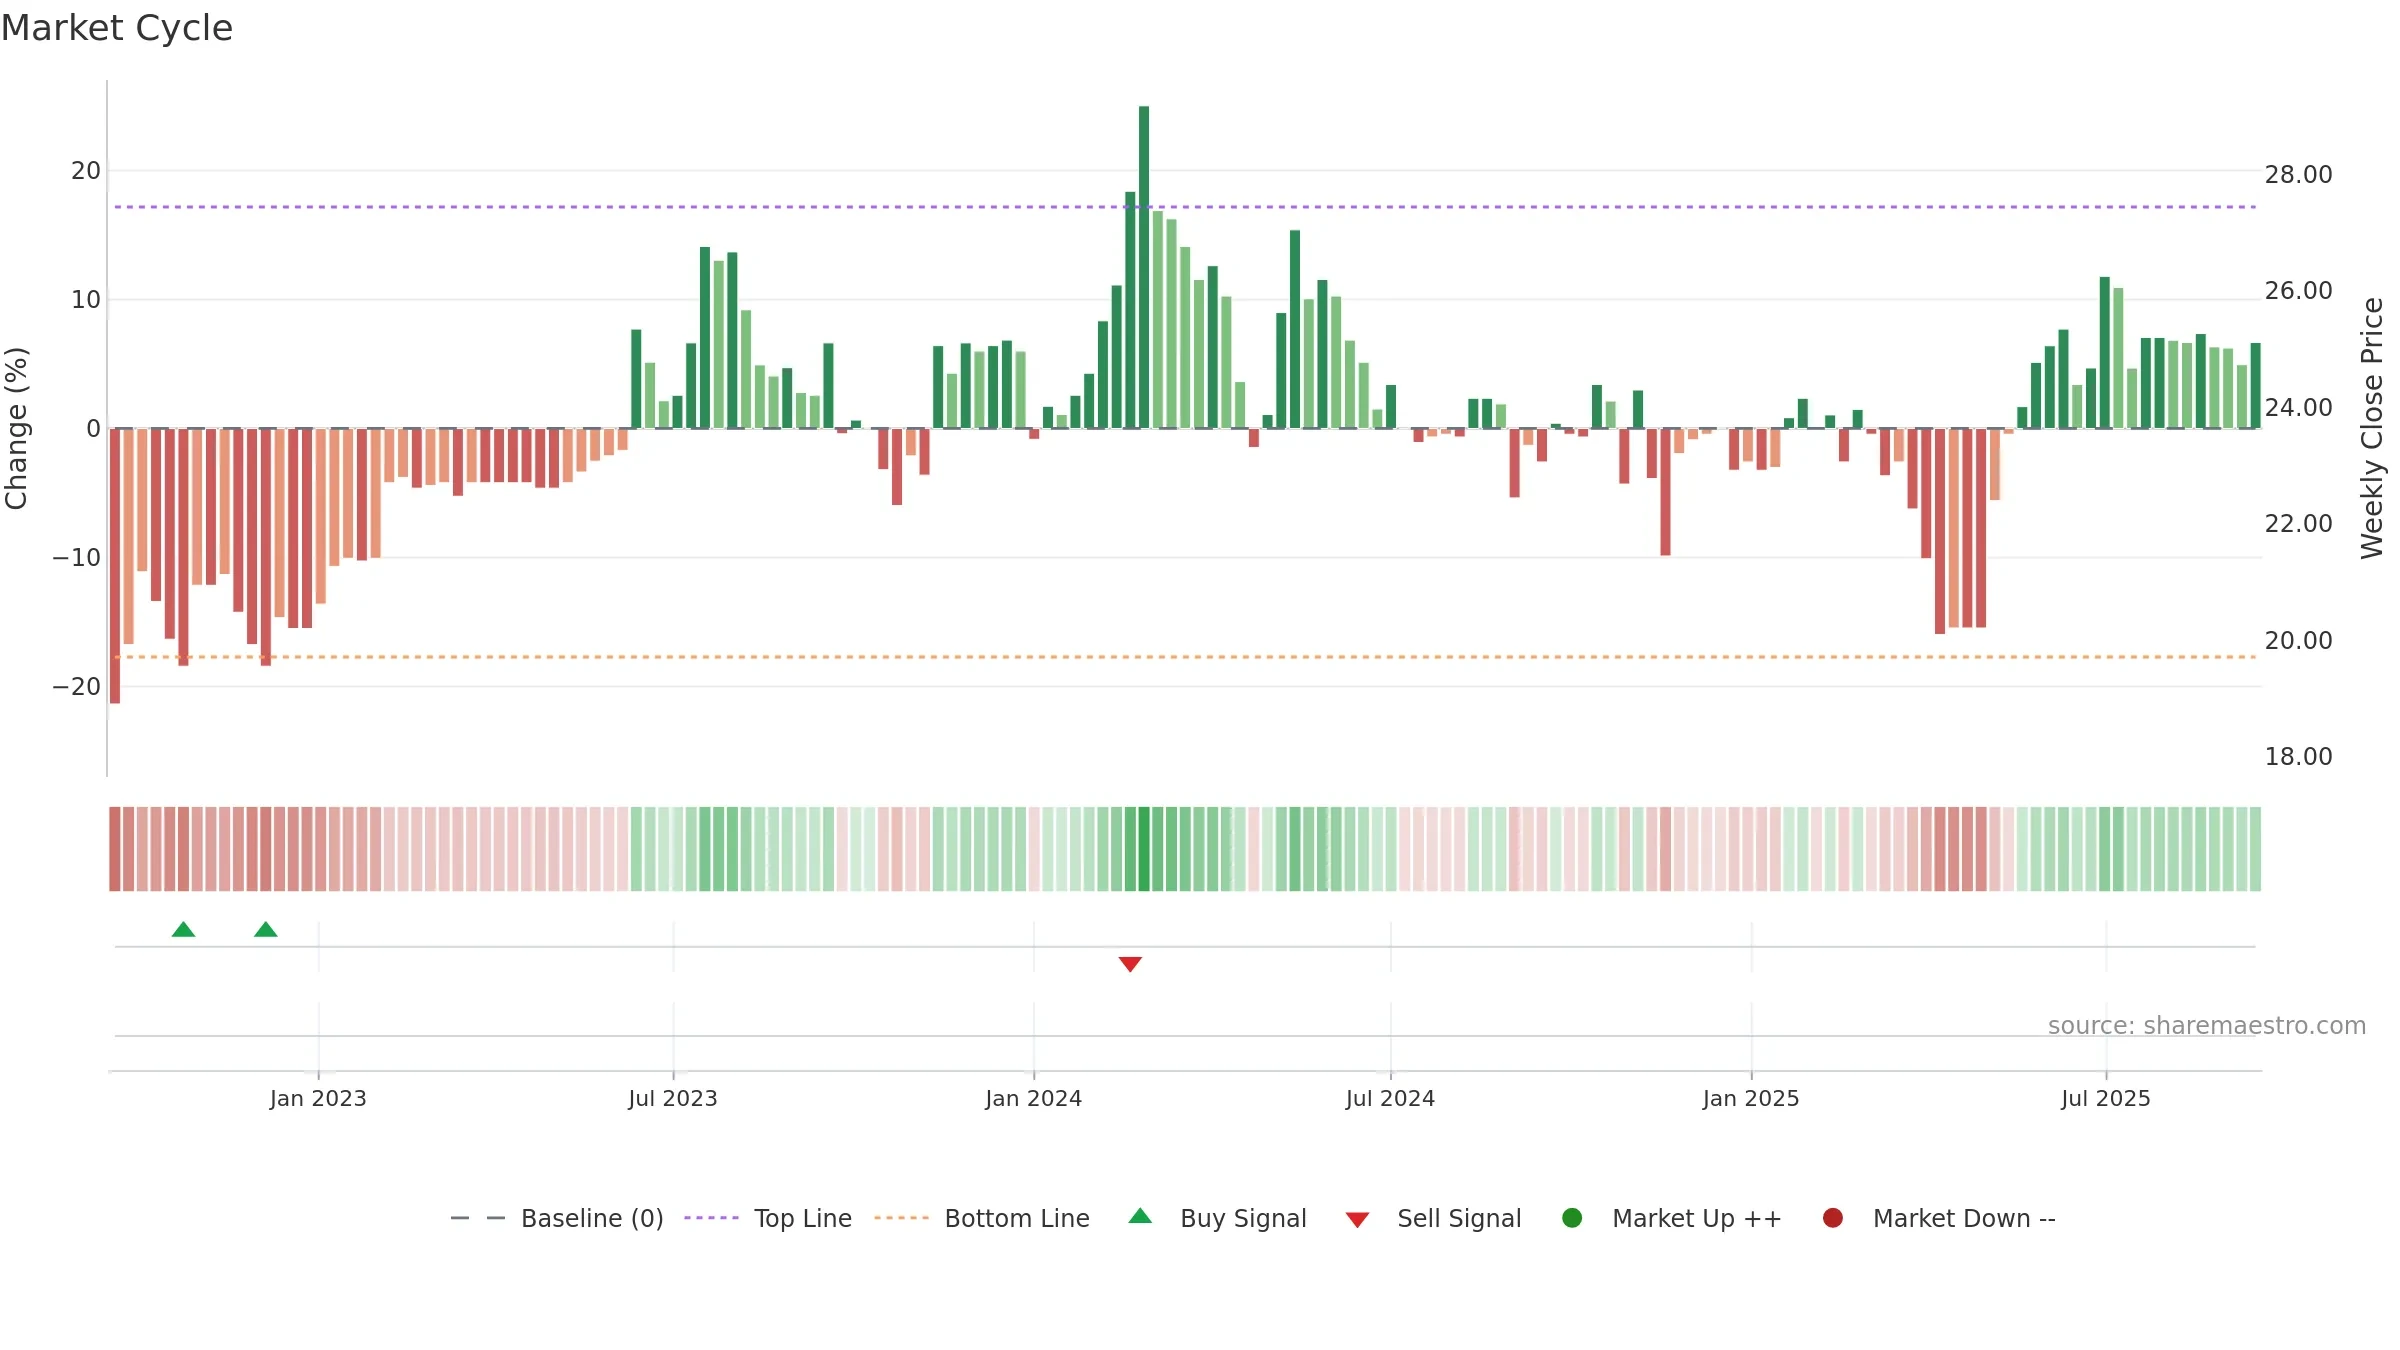This screenshot has width=2400, height=1350.
Task: Click the red Sell Signal triangle in legend
Action: point(1357,1220)
